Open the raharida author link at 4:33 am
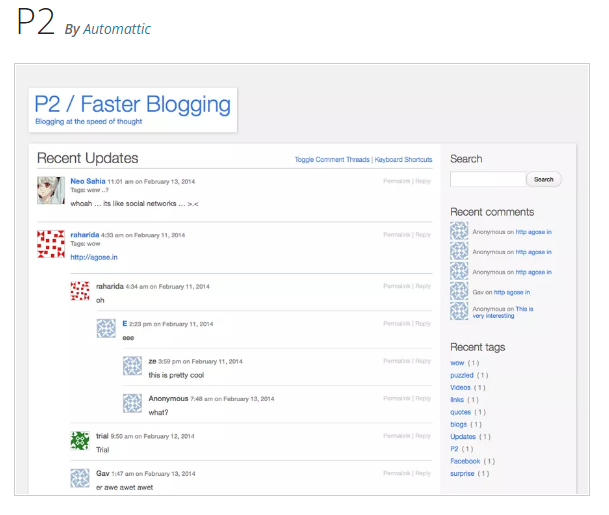The width and height of the screenshot is (609, 515). (85, 235)
